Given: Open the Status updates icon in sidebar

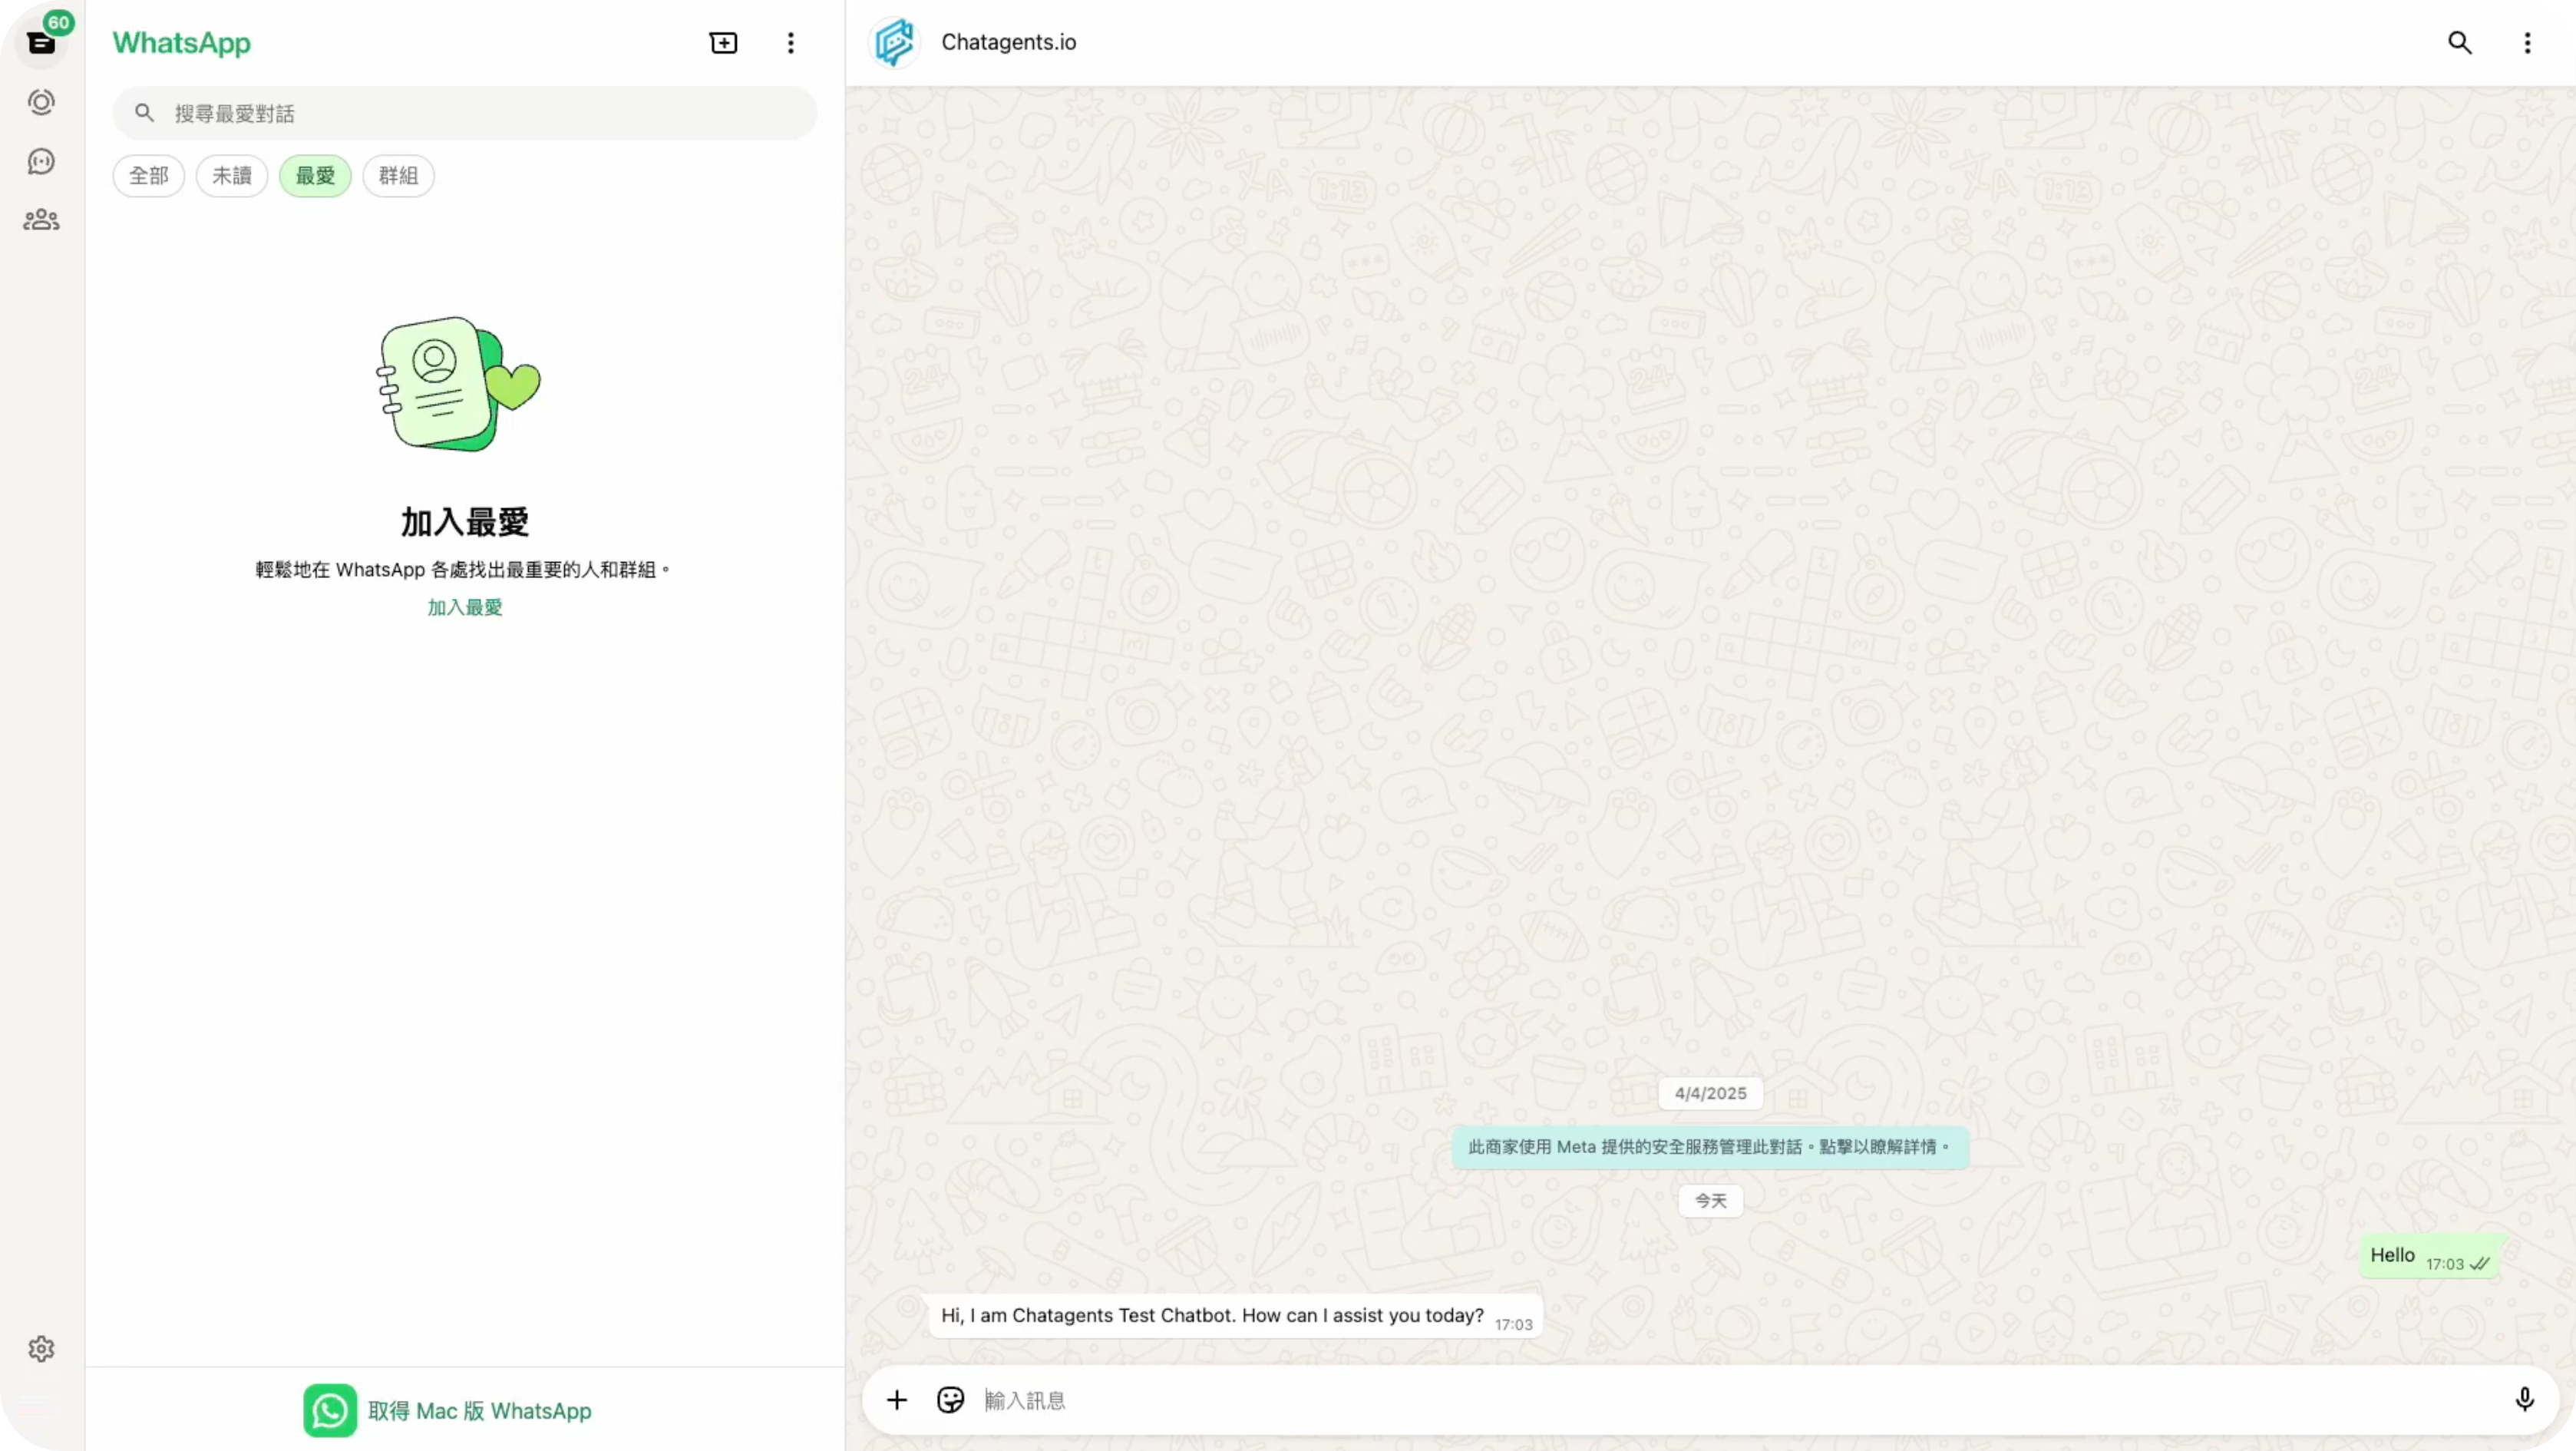Looking at the screenshot, I should coord(41,101).
